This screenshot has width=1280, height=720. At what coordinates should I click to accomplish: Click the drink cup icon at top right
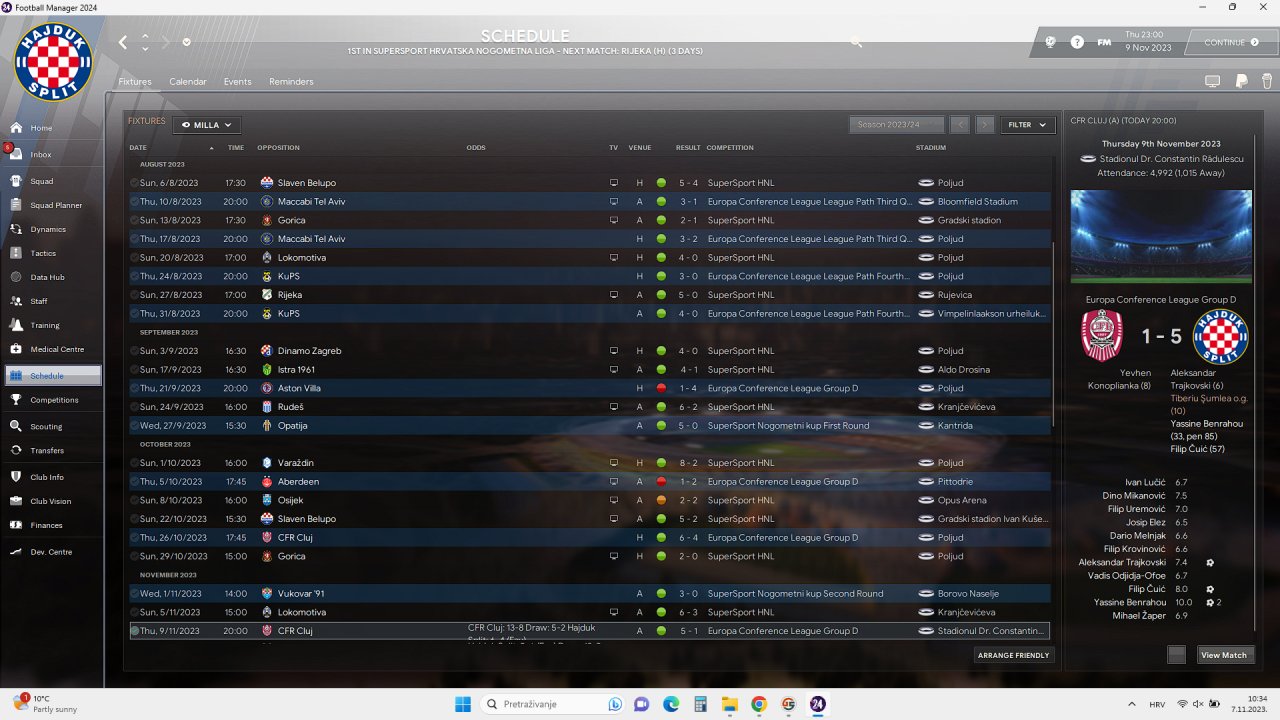point(1268,81)
